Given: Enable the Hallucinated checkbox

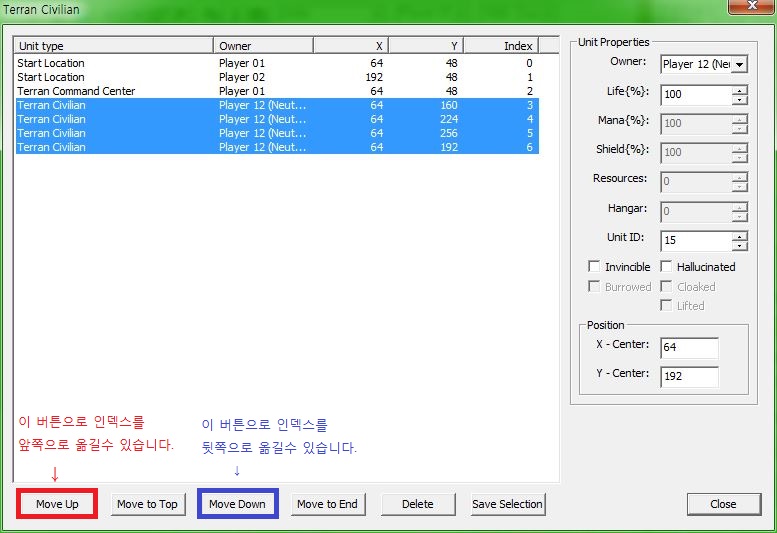Looking at the screenshot, I should point(666,266).
